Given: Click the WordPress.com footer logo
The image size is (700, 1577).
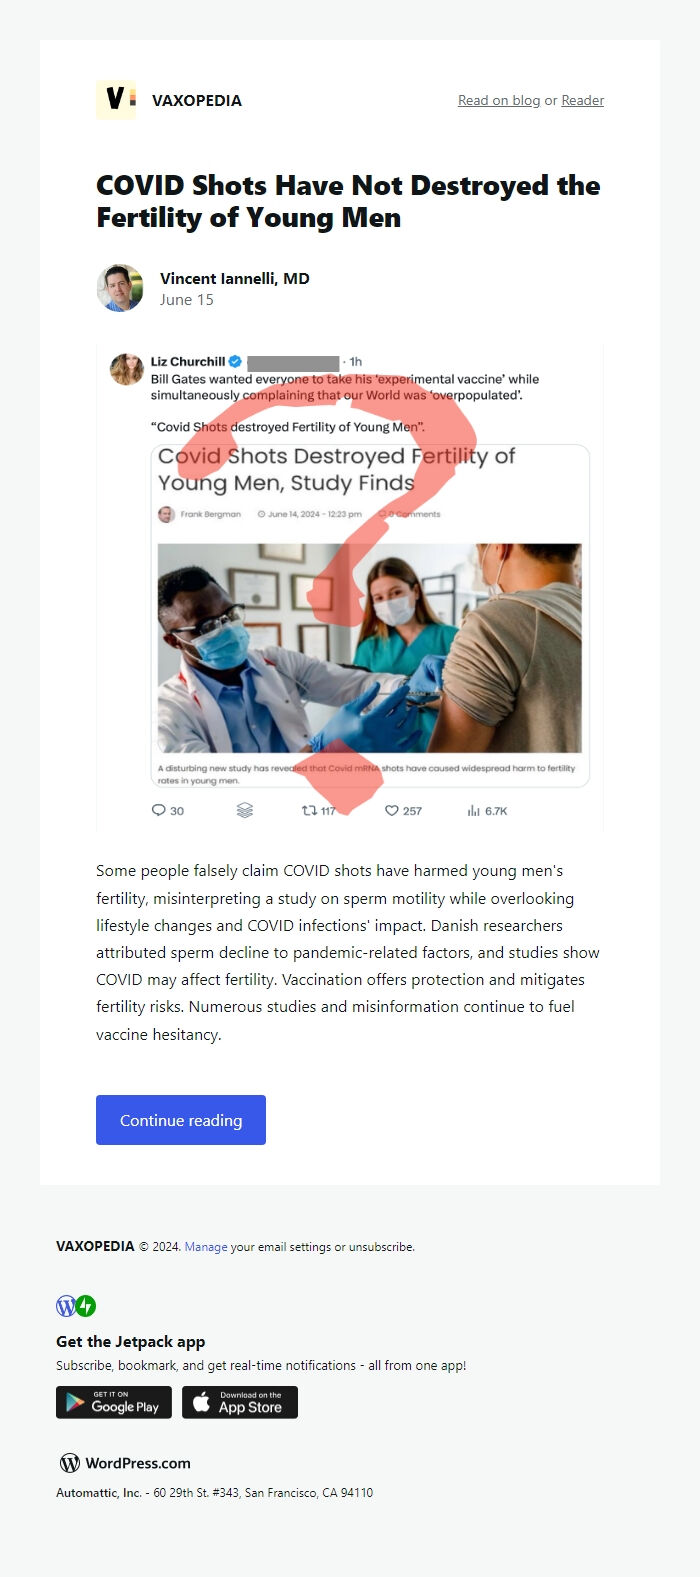Looking at the screenshot, I should [125, 1463].
